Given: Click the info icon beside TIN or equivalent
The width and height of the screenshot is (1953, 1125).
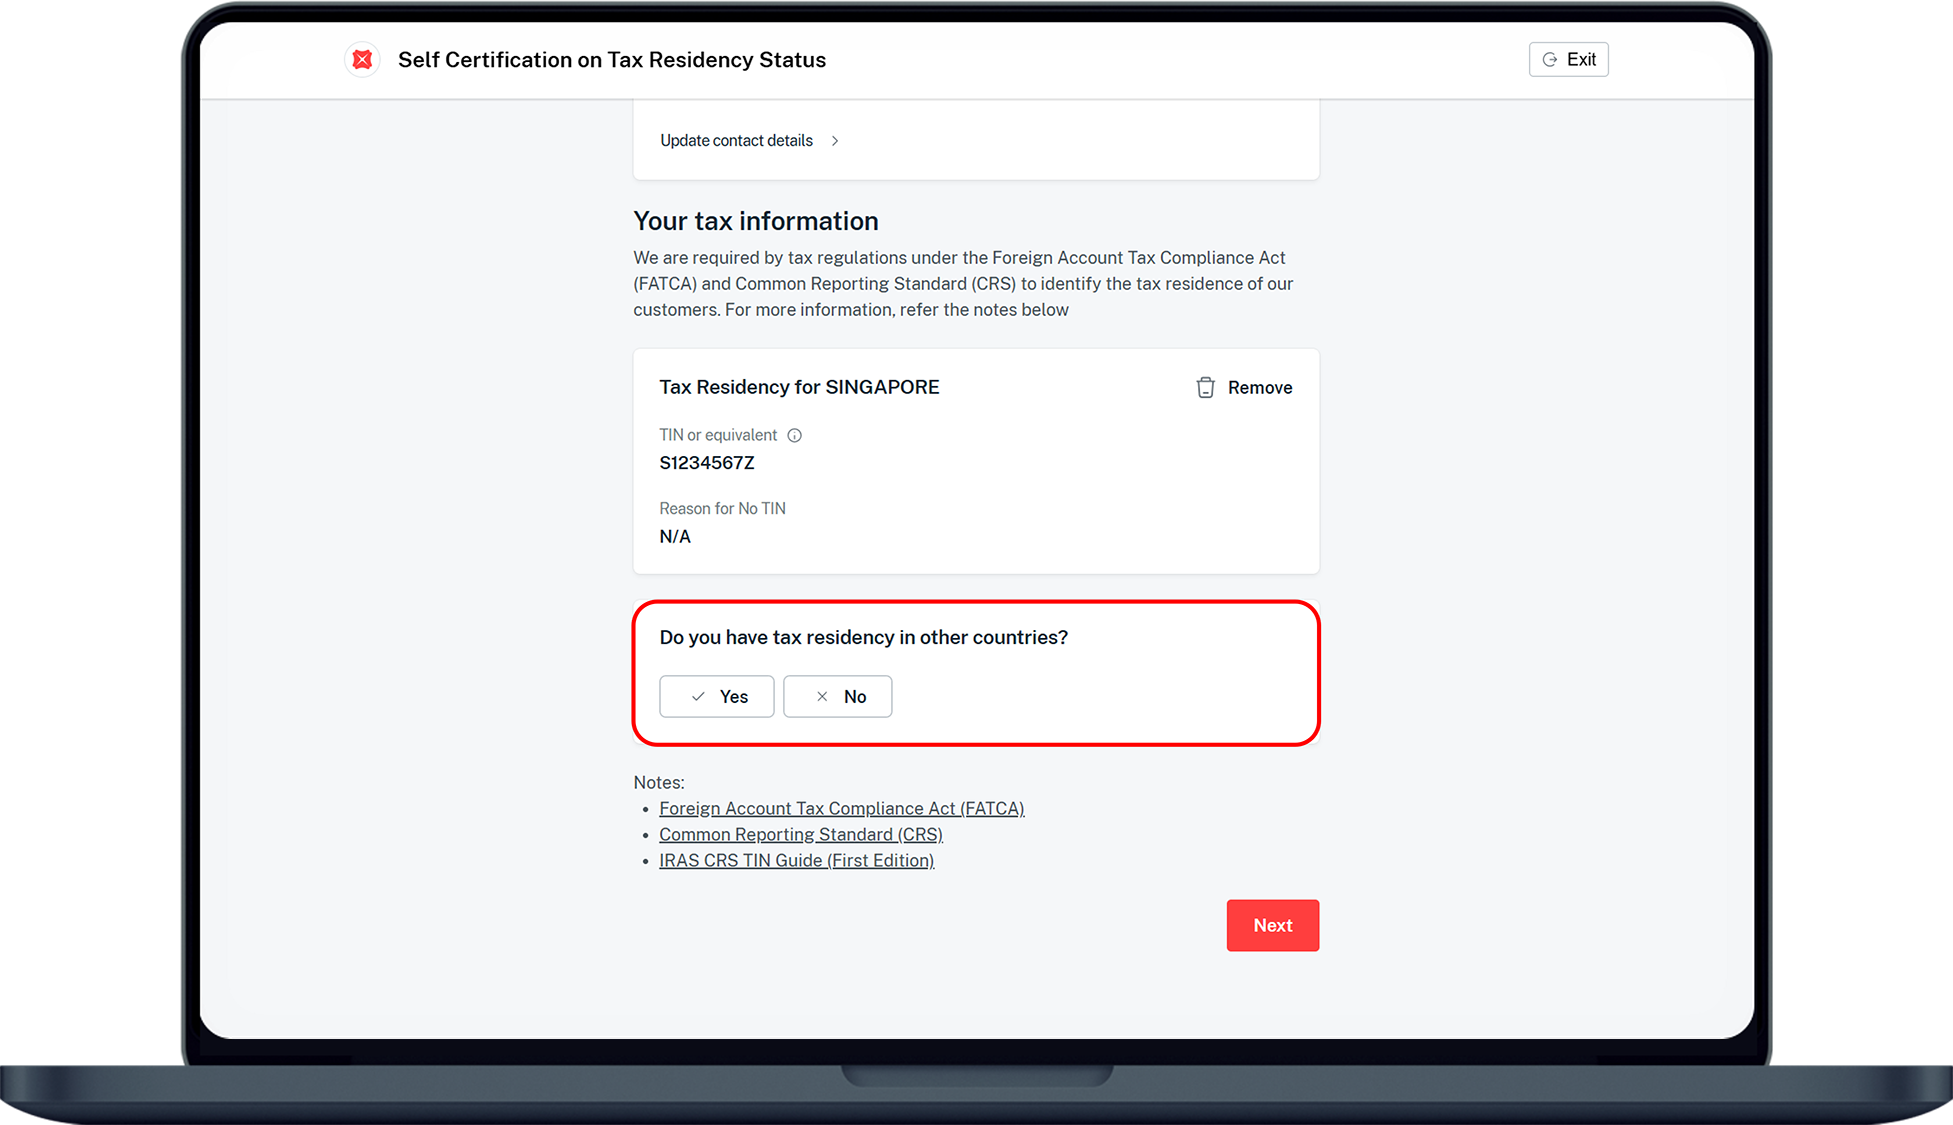Looking at the screenshot, I should coord(794,435).
